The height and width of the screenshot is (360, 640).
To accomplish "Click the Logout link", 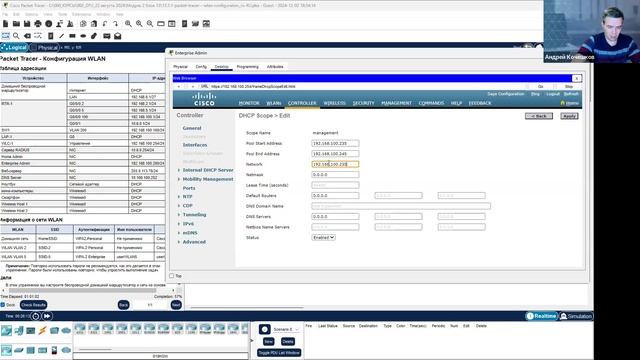I will point(553,94).
